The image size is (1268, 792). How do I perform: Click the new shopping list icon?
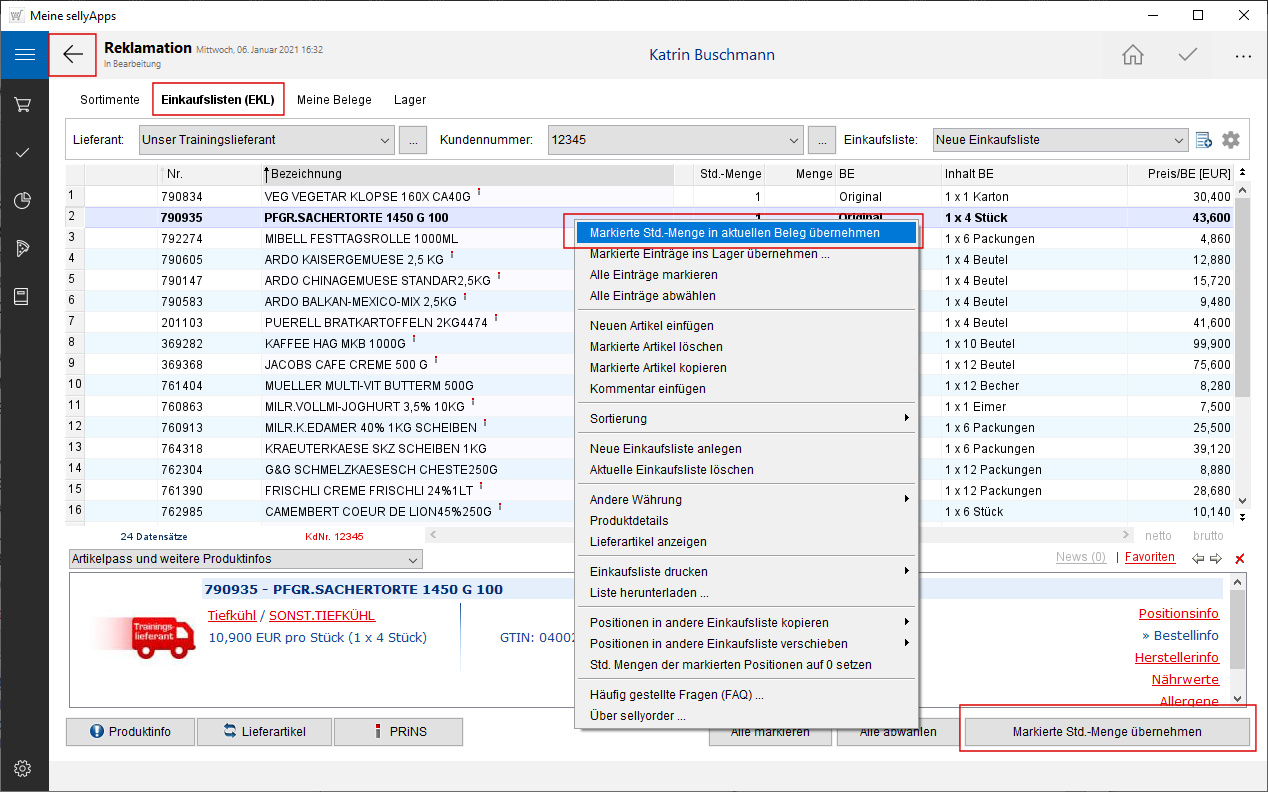tap(1204, 140)
